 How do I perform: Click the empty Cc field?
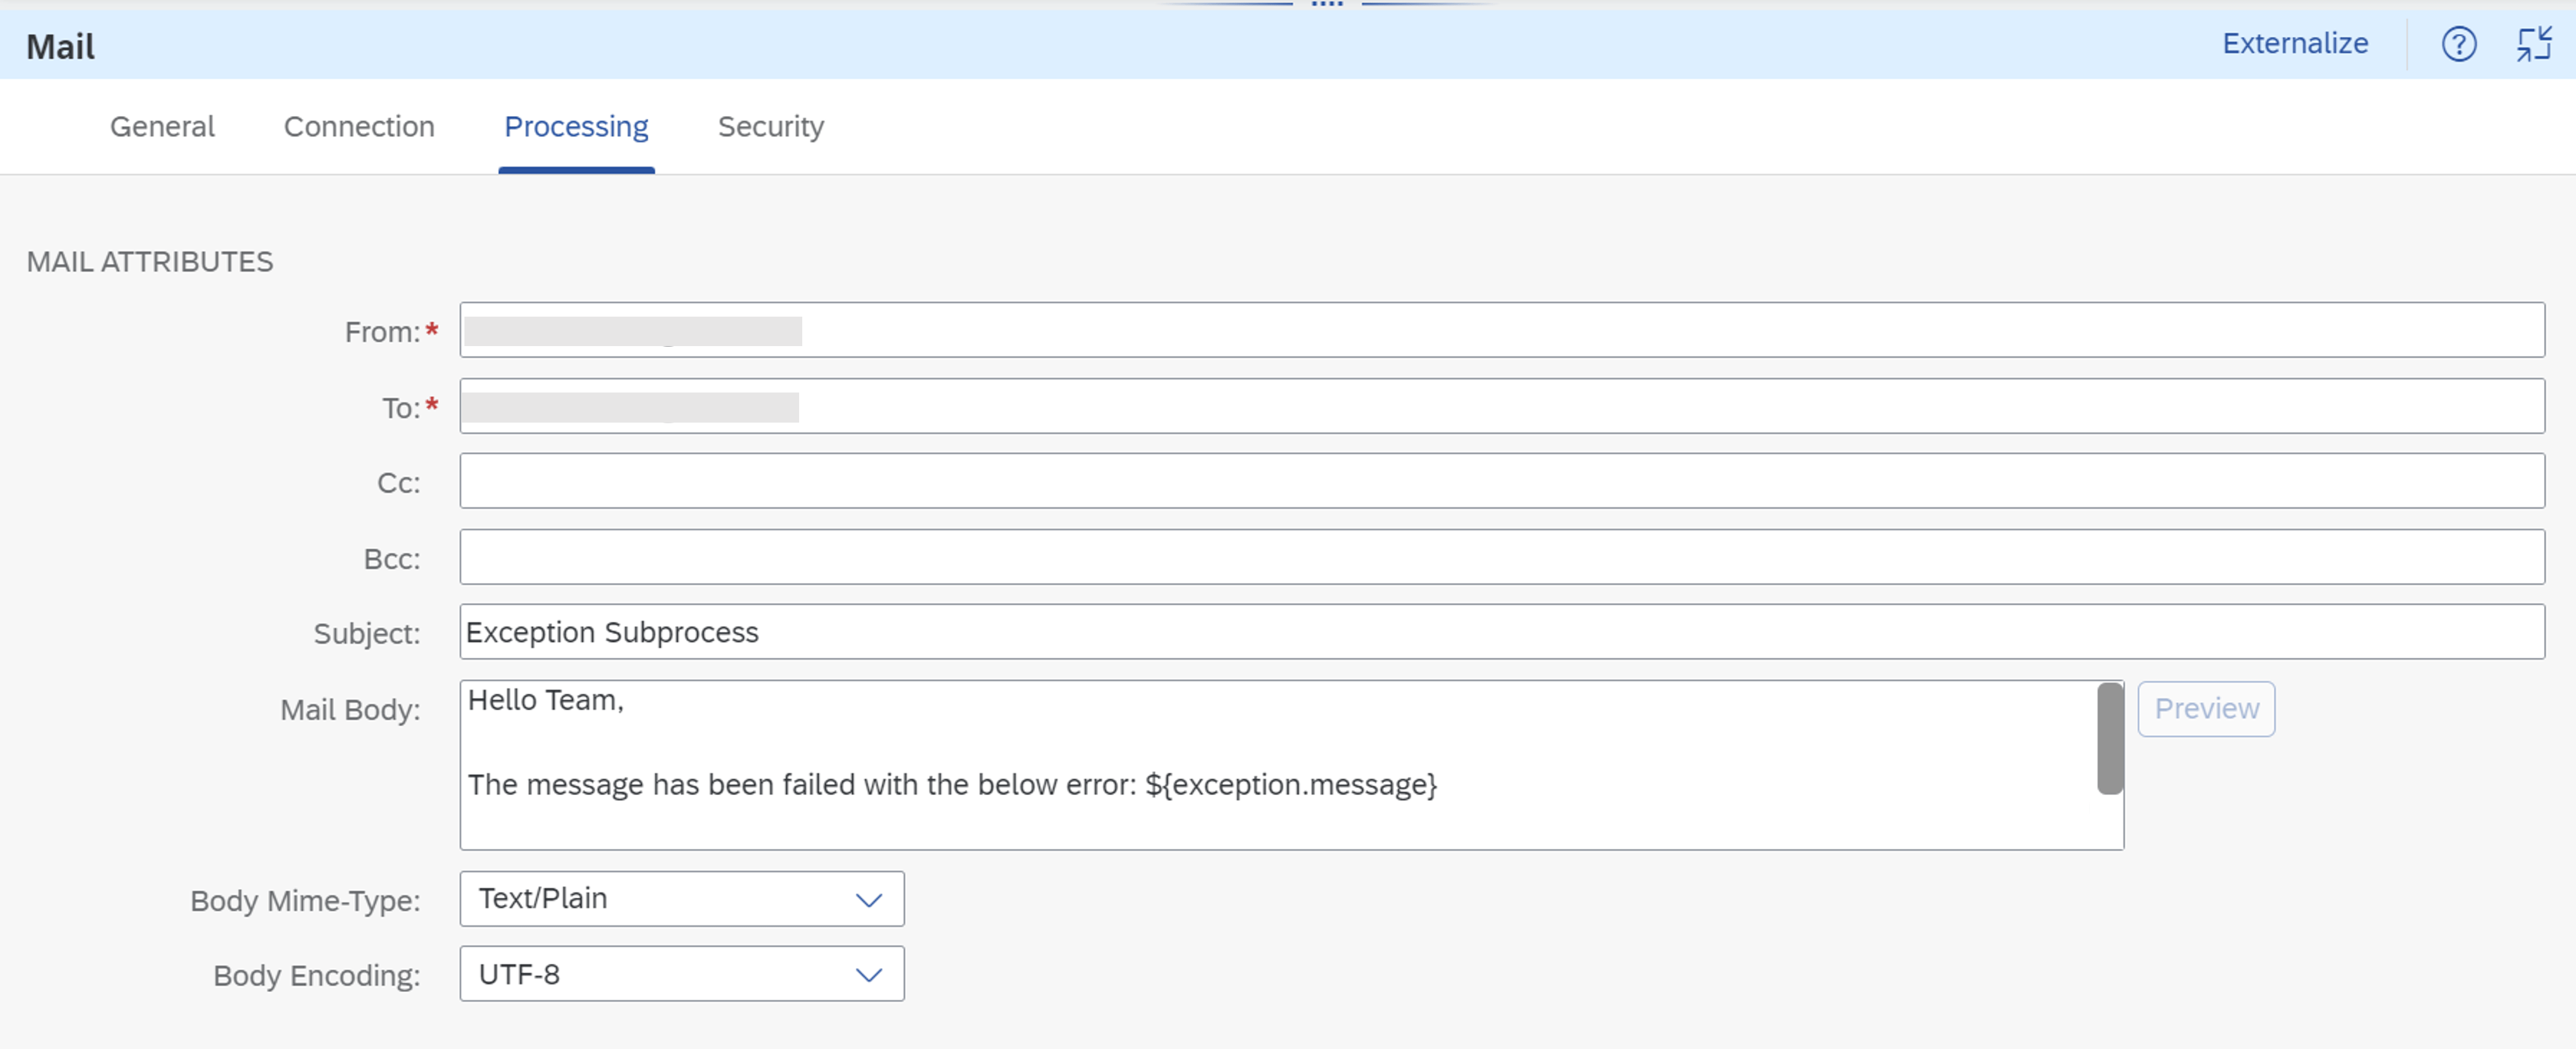tap(1200, 481)
